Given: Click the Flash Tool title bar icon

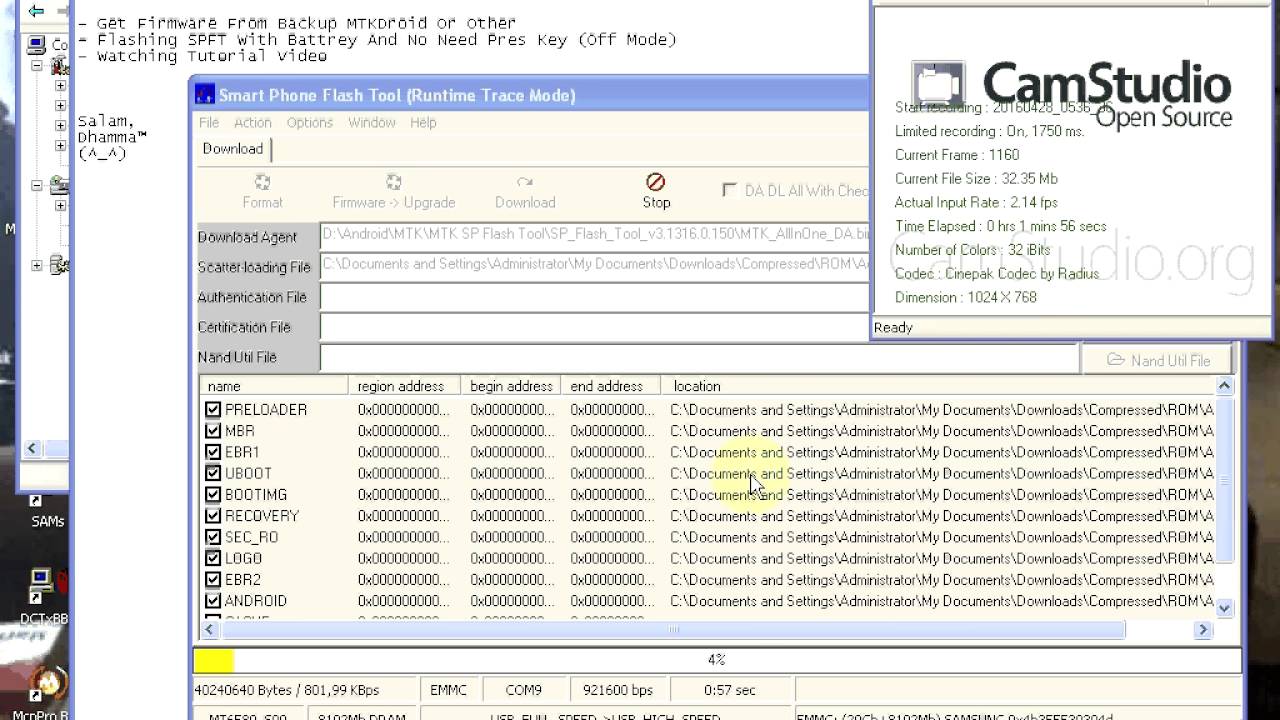Looking at the screenshot, I should click(x=205, y=95).
